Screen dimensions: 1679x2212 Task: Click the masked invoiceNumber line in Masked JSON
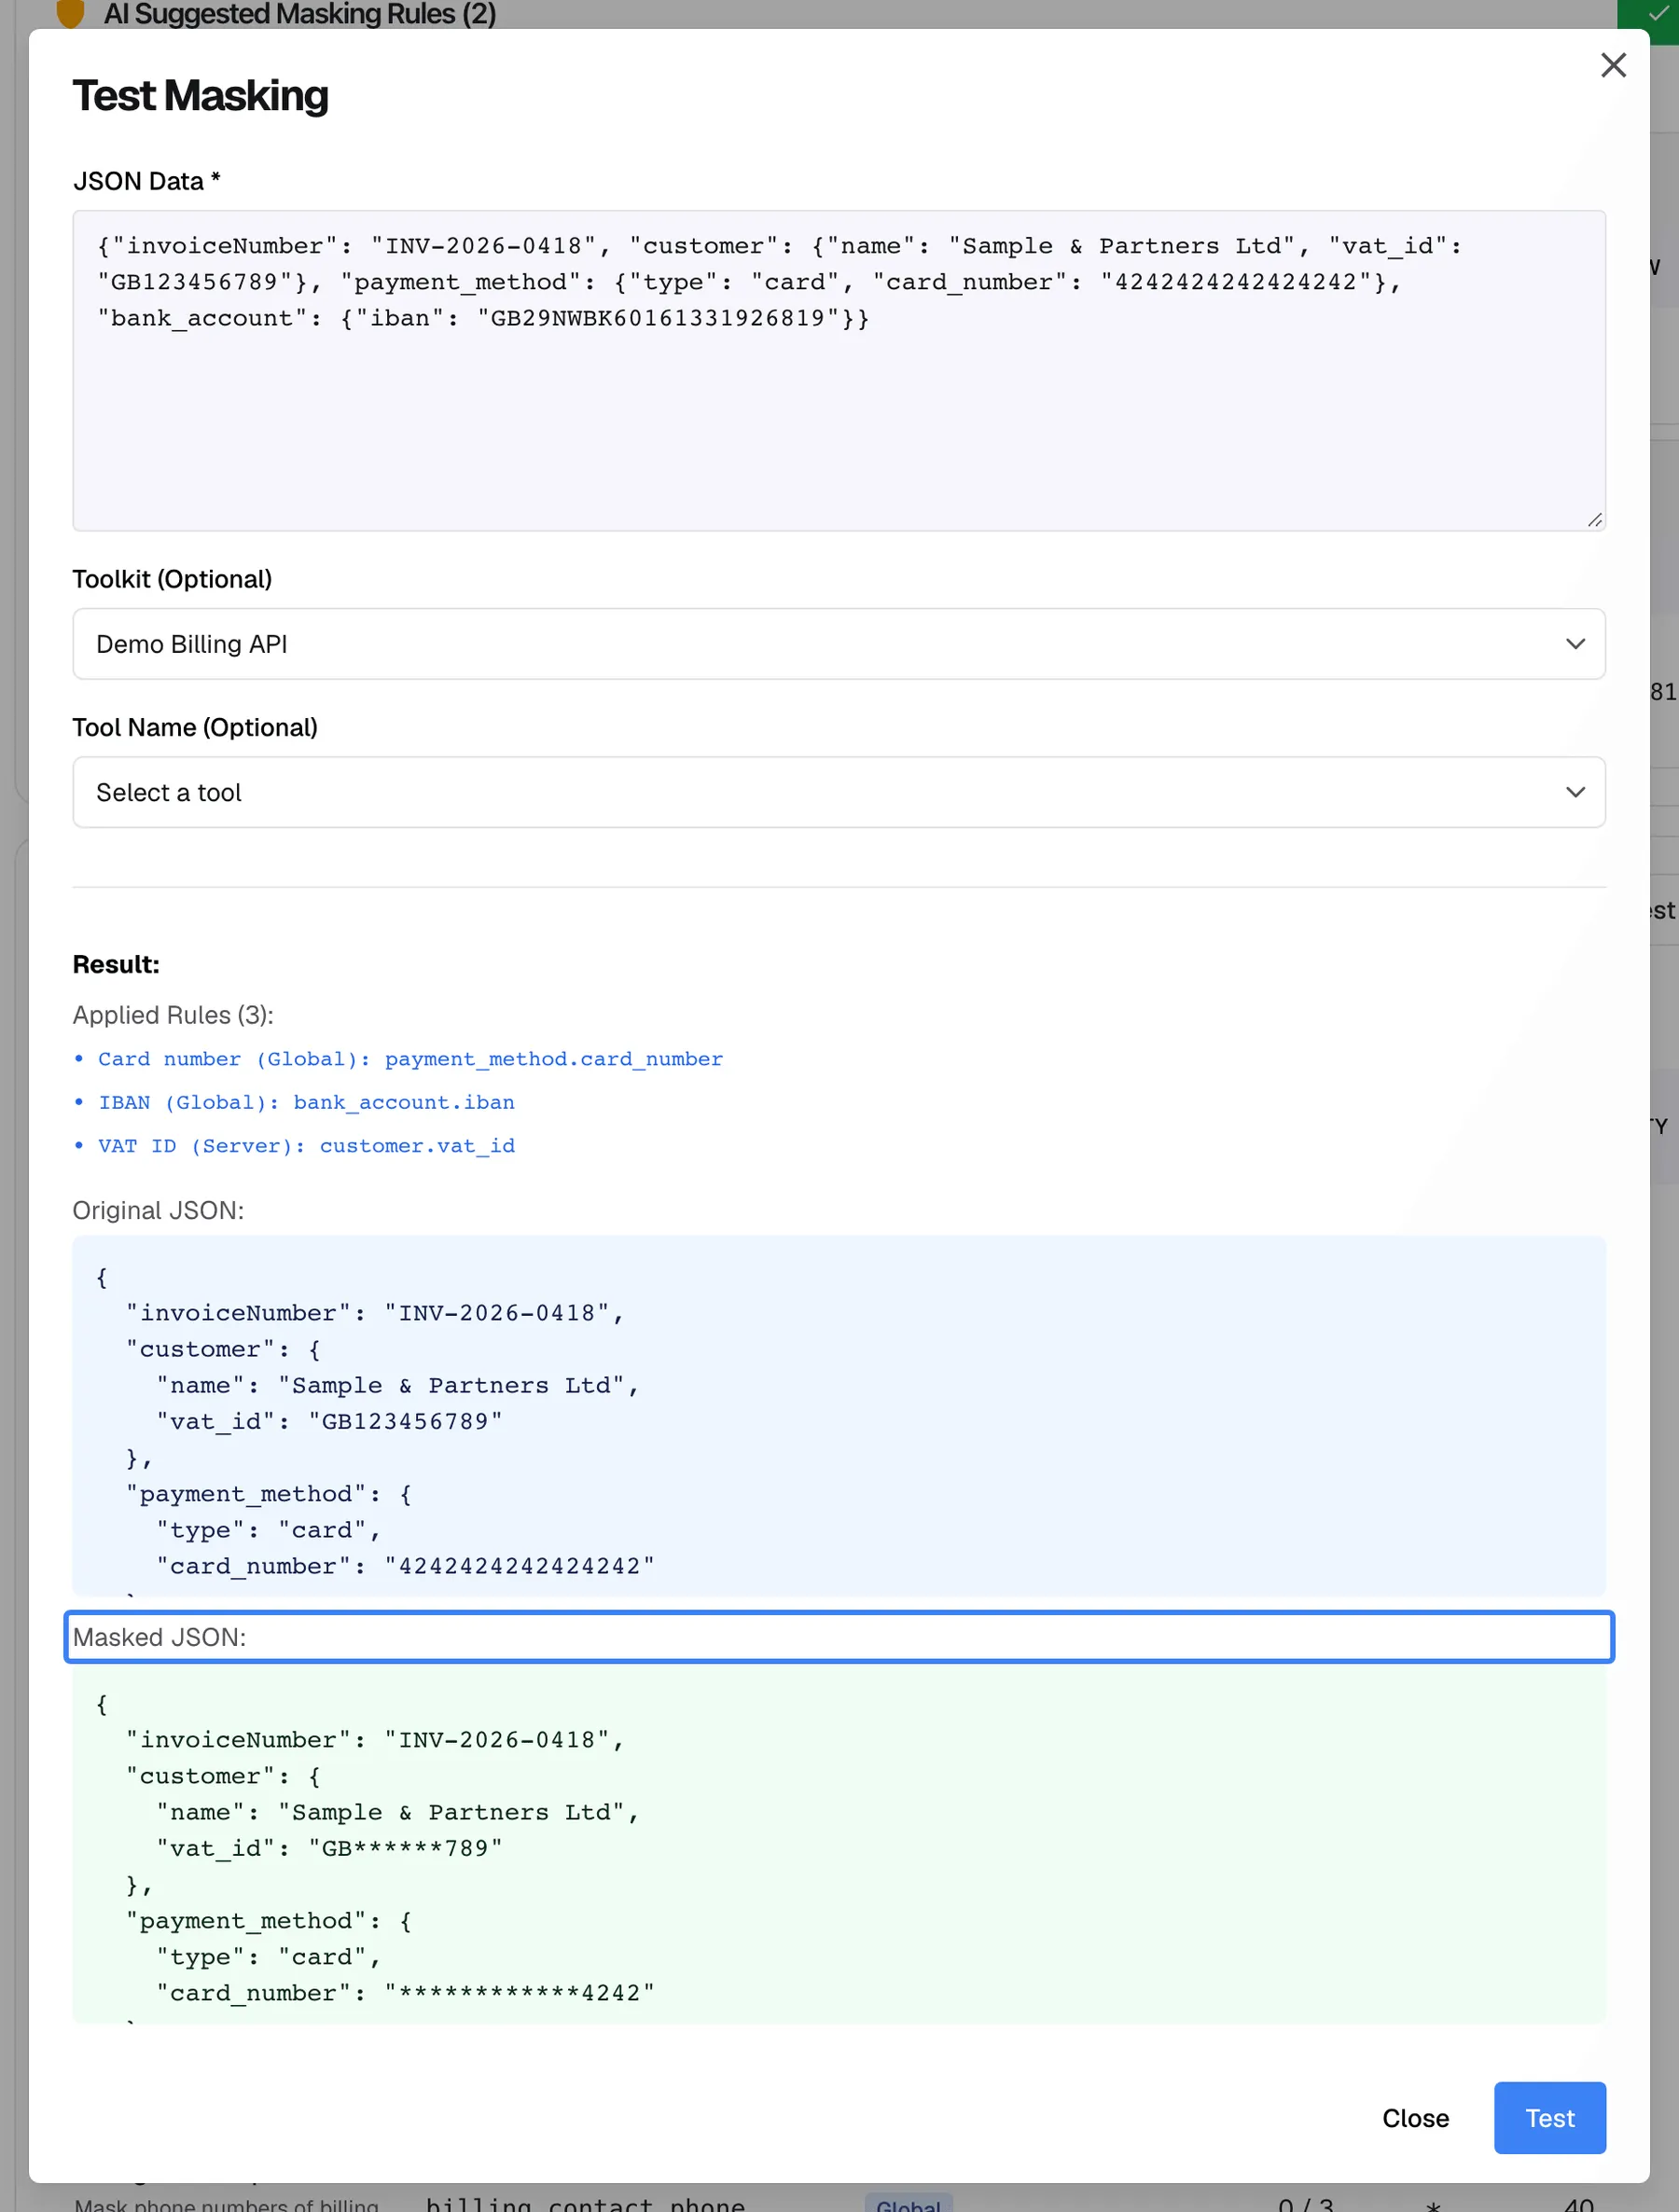coord(375,1740)
